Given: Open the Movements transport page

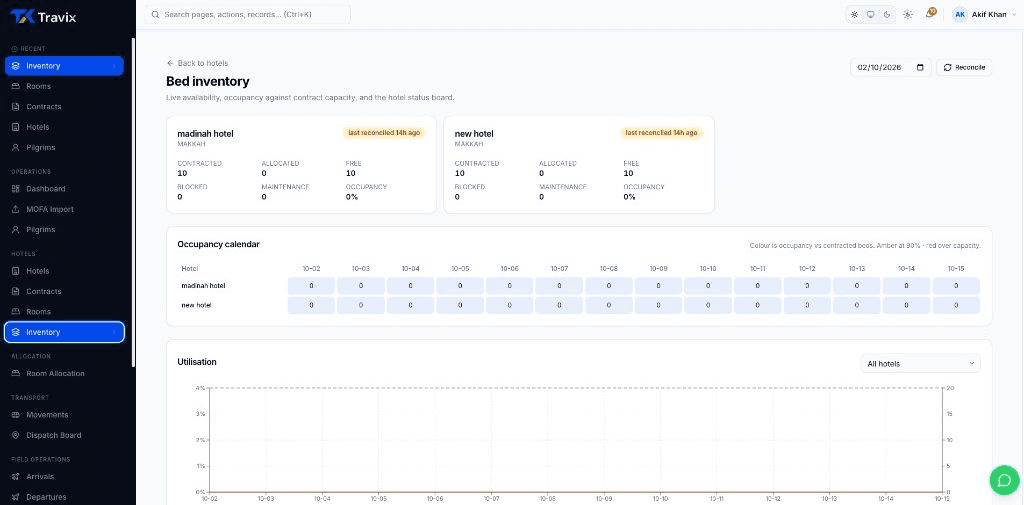Looking at the screenshot, I should [x=64, y=415].
